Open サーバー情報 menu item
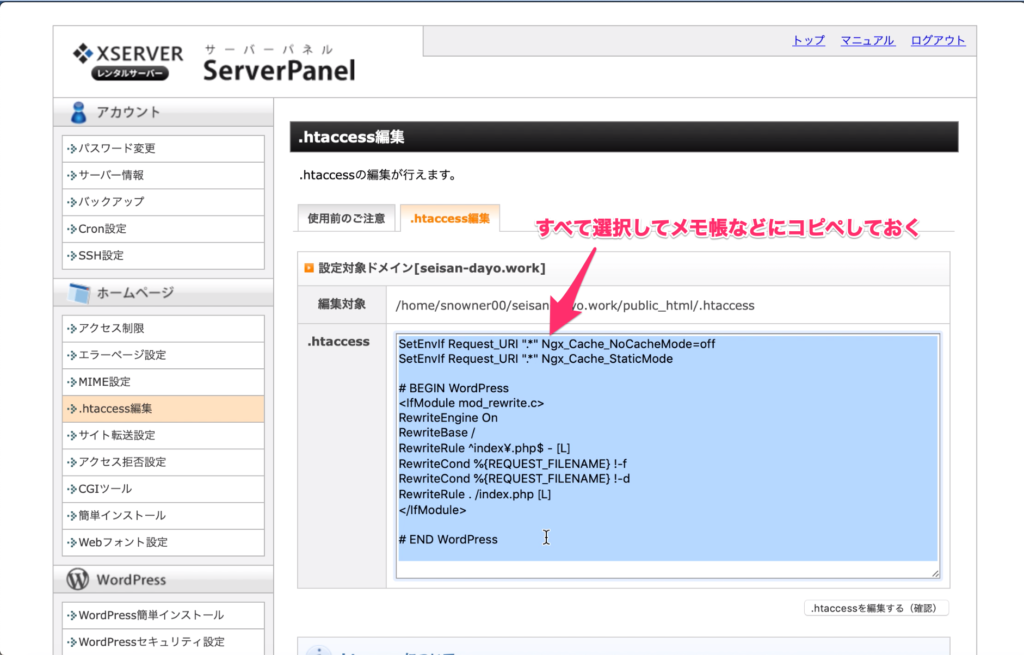 click(111, 175)
